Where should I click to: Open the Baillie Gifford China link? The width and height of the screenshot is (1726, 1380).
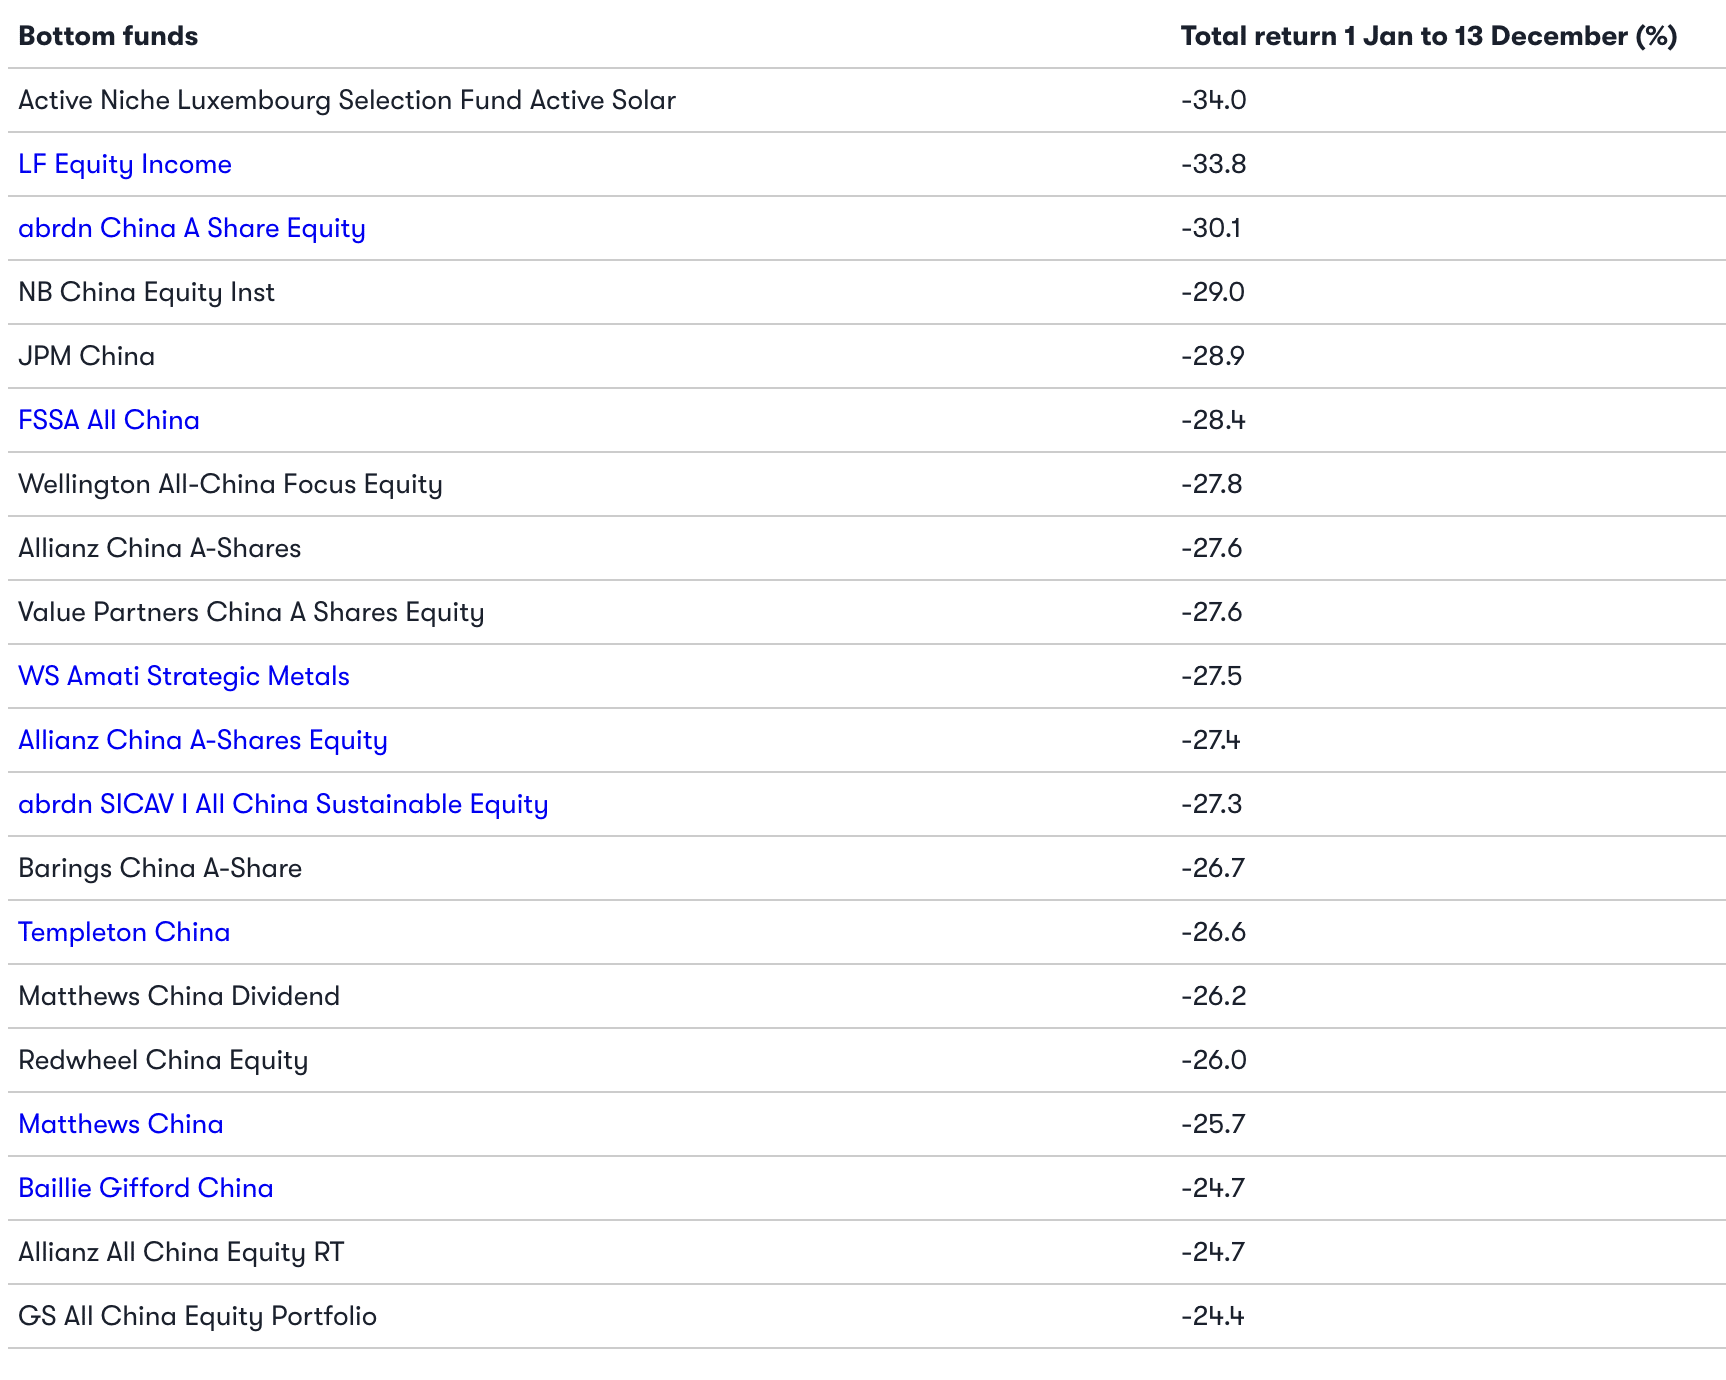pos(146,1188)
